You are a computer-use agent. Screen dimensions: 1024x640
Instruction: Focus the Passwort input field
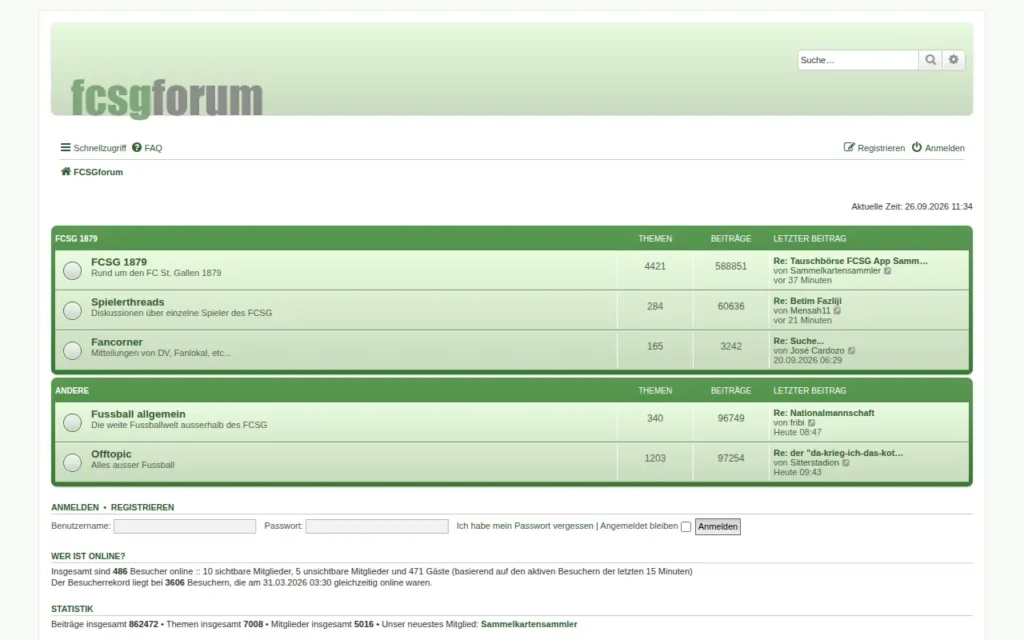(377, 526)
